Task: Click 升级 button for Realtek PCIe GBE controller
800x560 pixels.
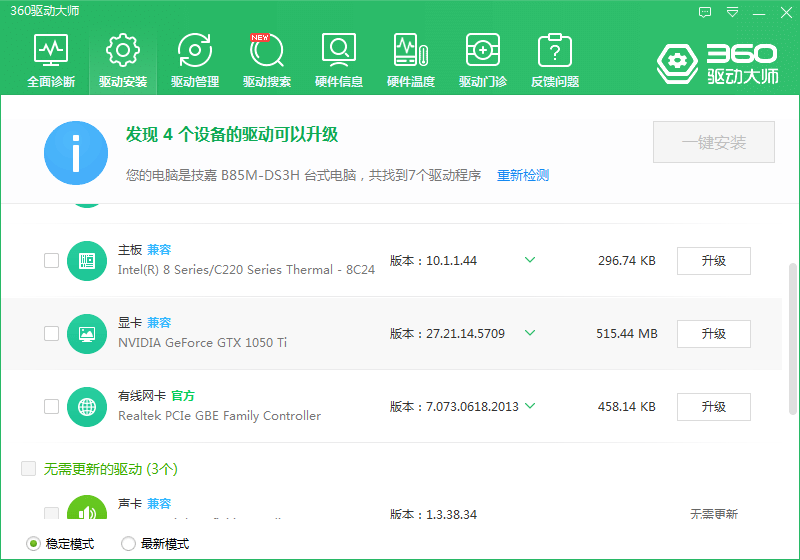Action: point(713,407)
